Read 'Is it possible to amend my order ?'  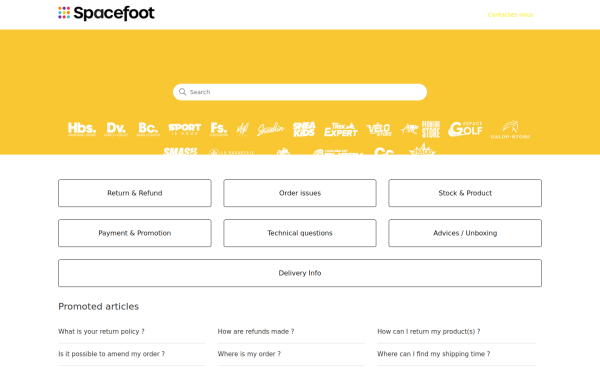(x=111, y=354)
